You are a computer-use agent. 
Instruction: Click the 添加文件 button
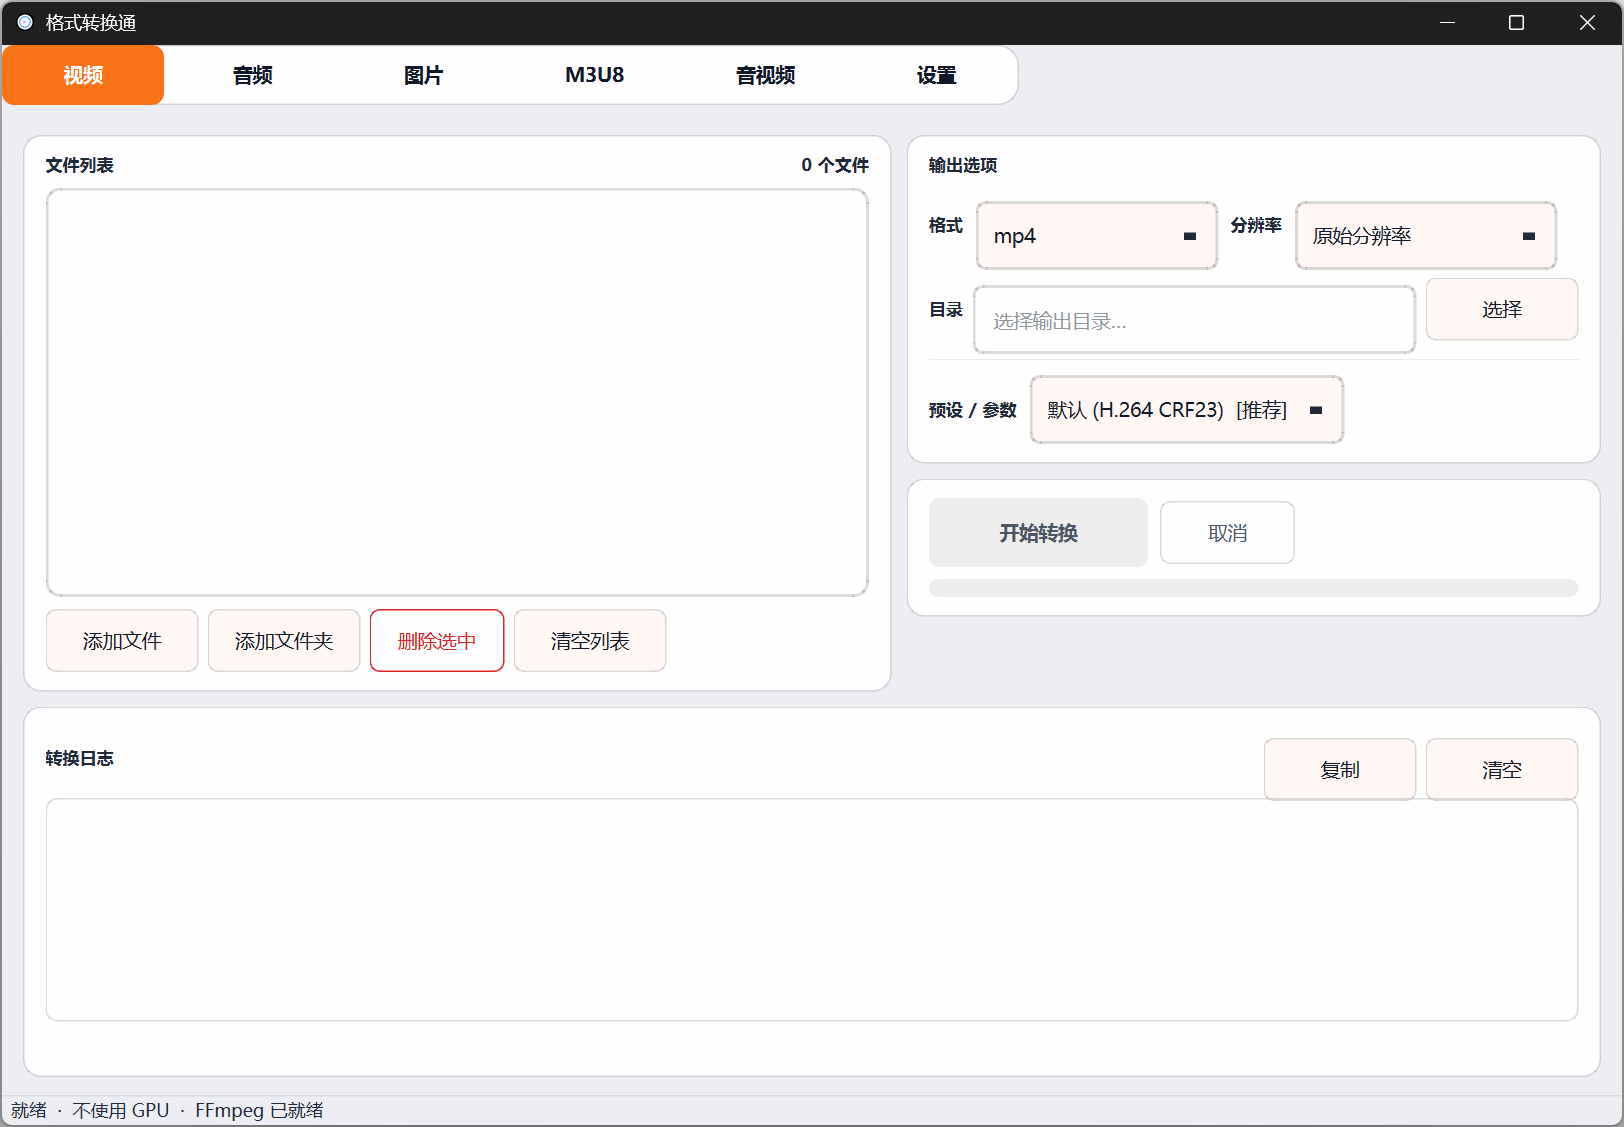click(122, 641)
